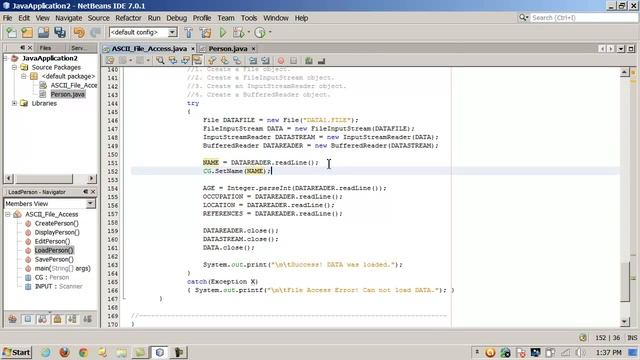This screenshot has height=360, width=640.
Task: Open the default config dropdown
Action: 172,32
